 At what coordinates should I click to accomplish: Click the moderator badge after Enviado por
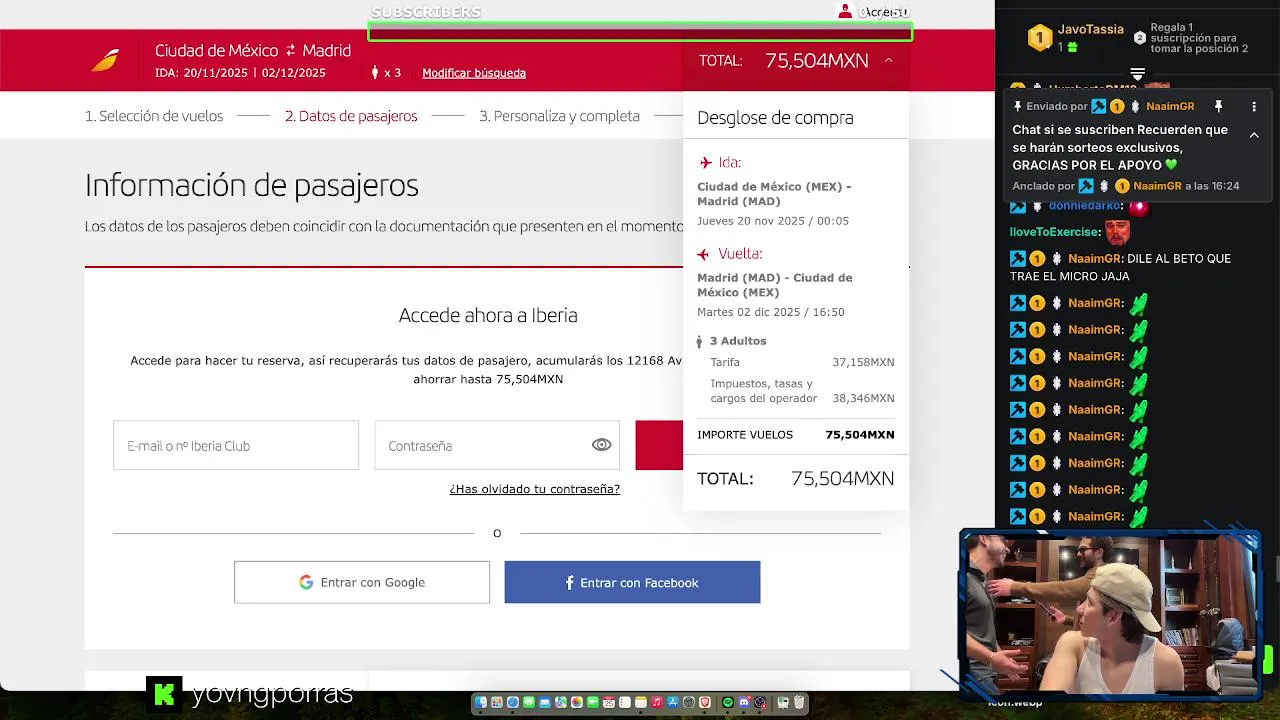(1099, 106)
